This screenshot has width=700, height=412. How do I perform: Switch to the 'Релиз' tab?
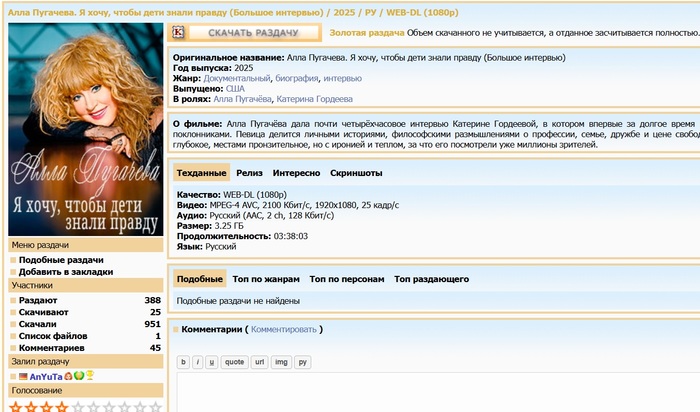(249, 173)
